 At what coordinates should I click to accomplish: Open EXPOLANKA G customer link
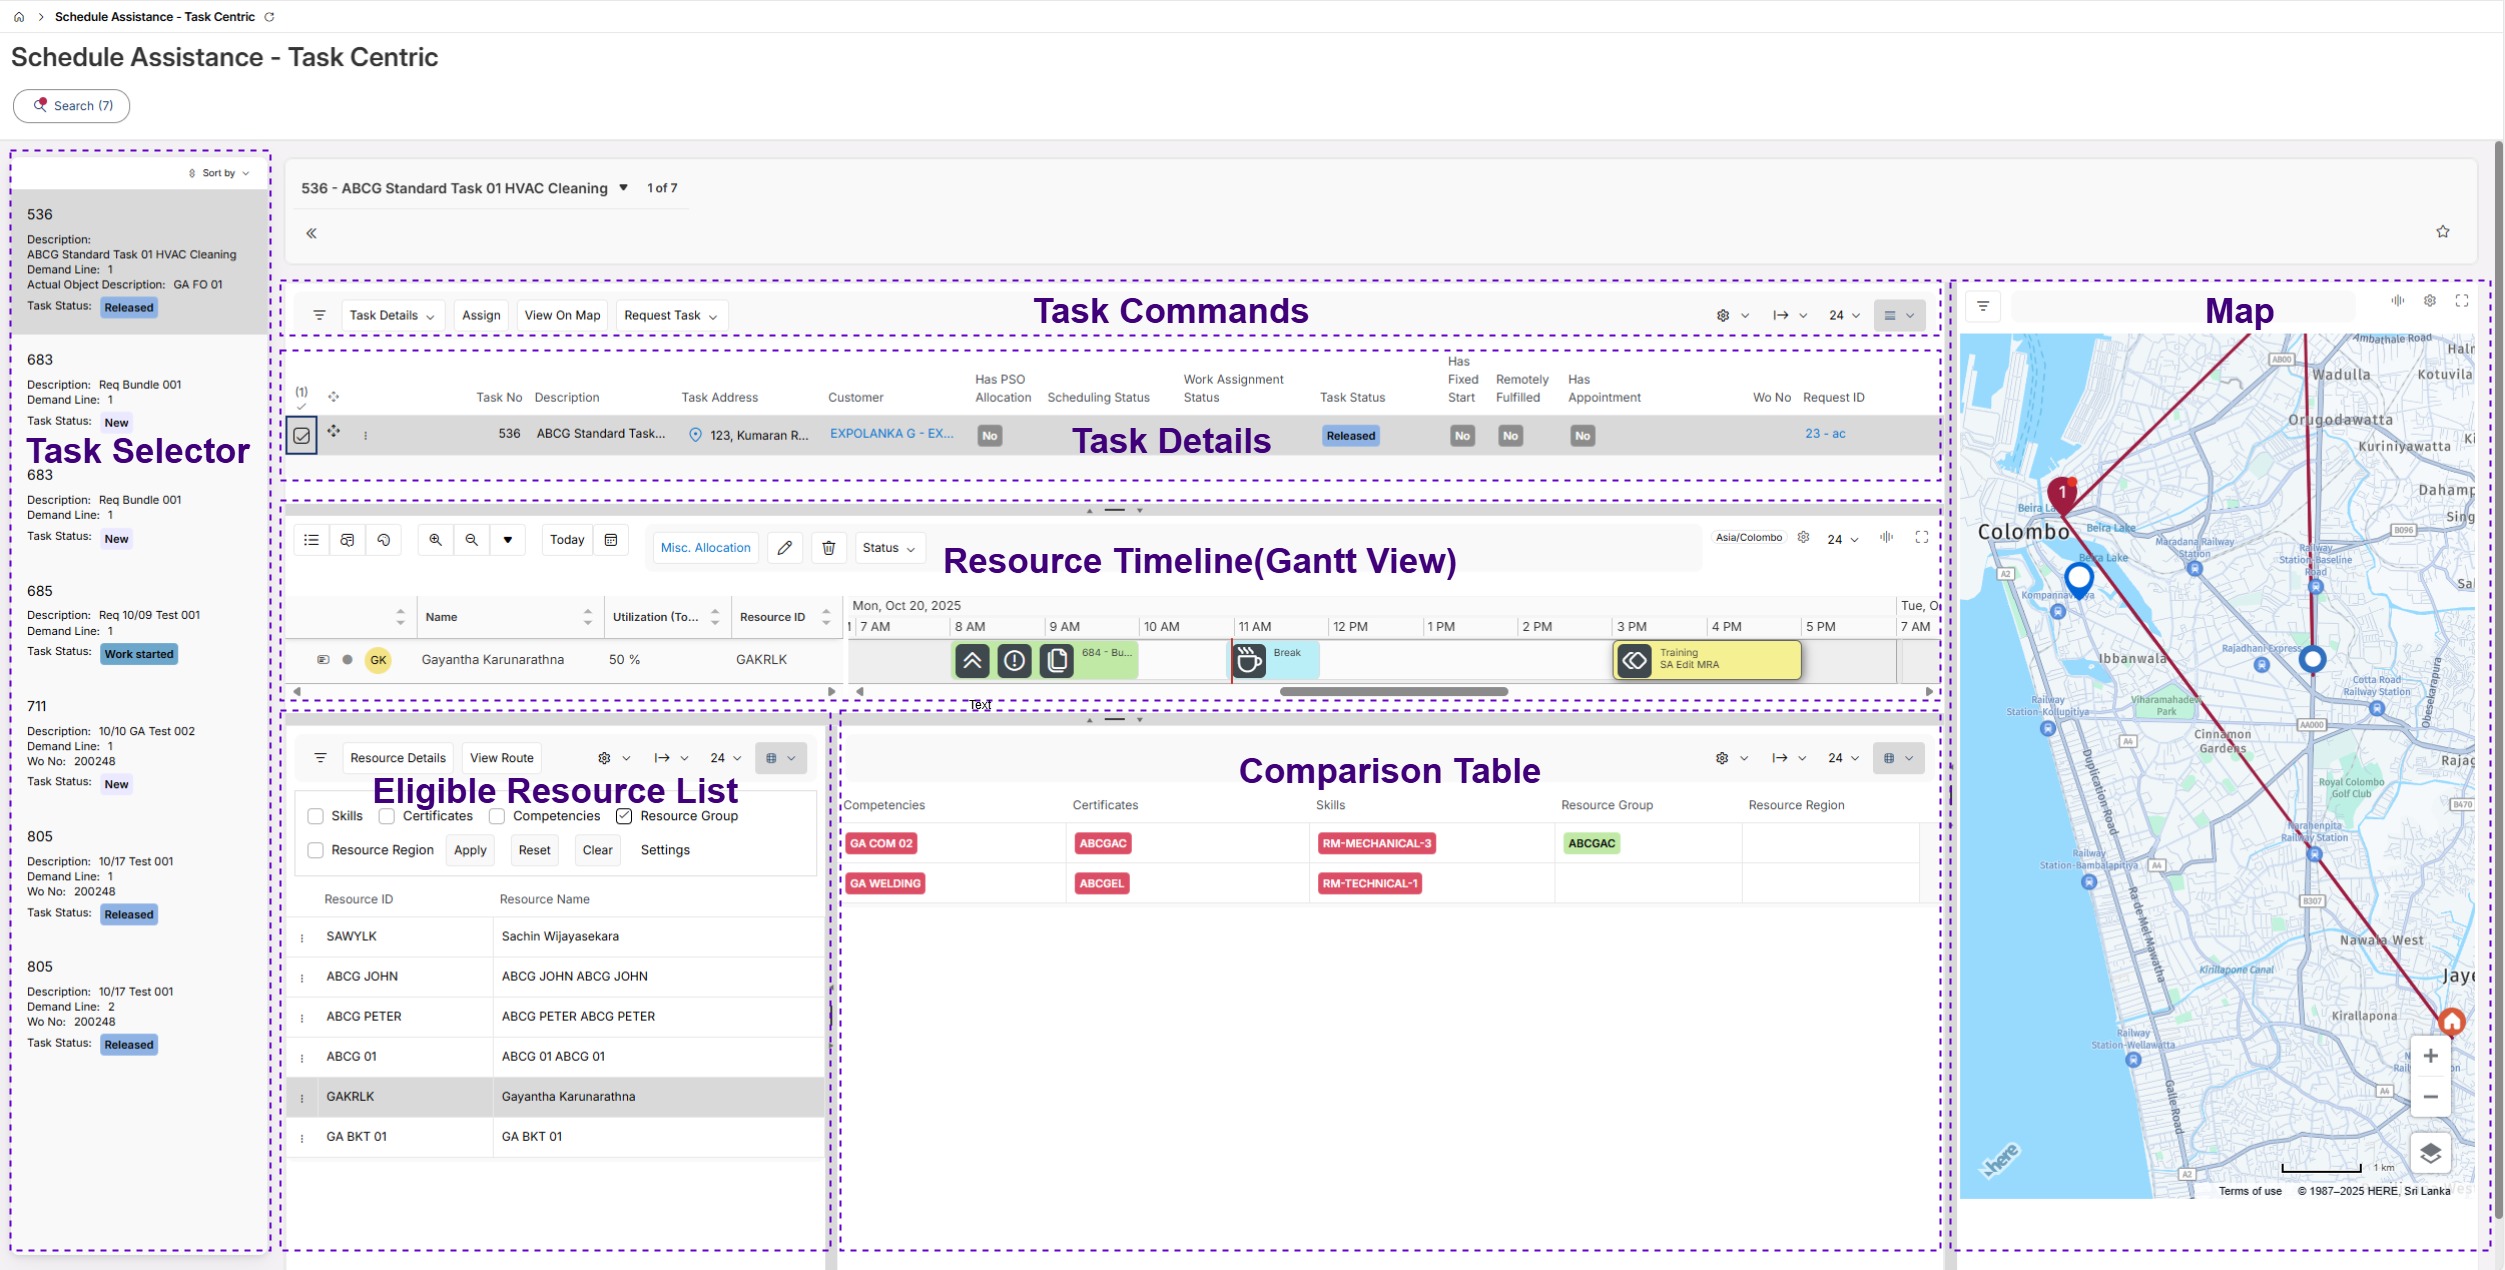click(891, 434)
